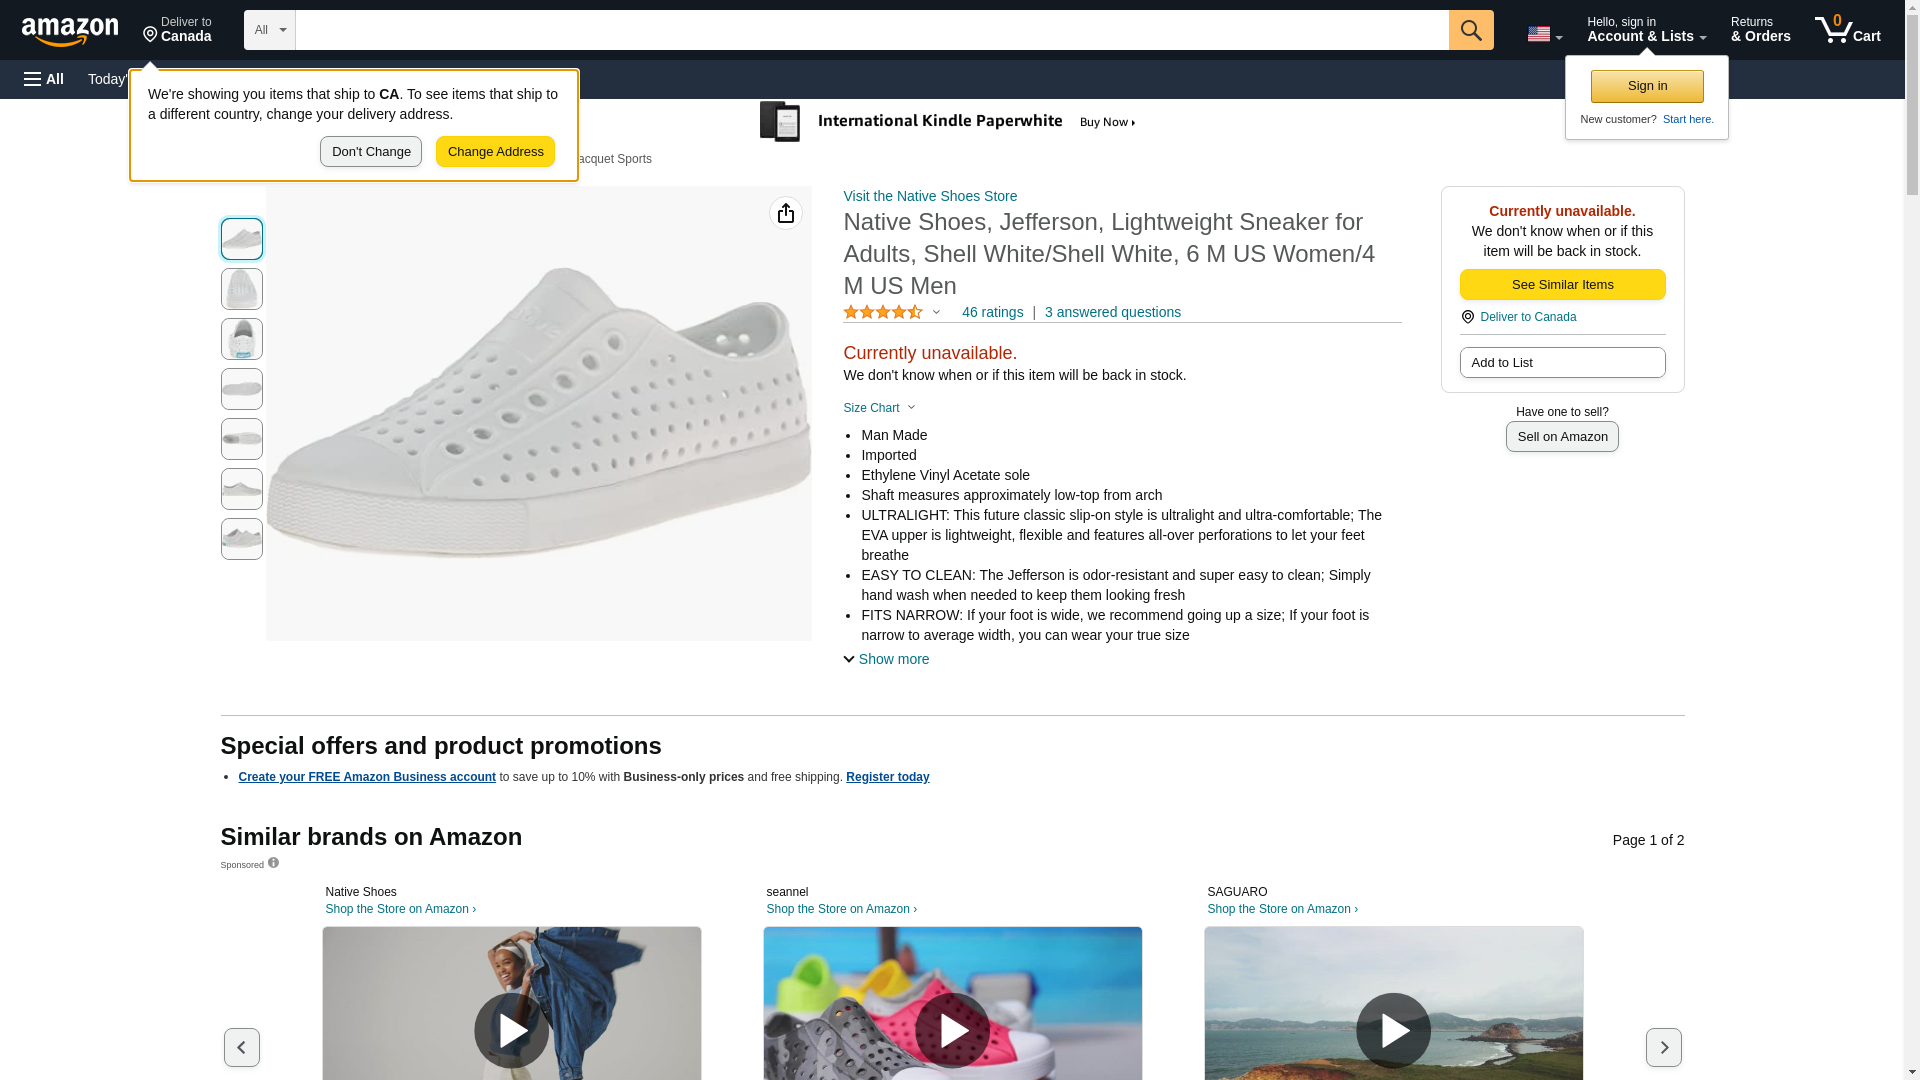The image size is (1920, 1080).
Task: Open Returns & Orders
Action: tap(1760, 30)
